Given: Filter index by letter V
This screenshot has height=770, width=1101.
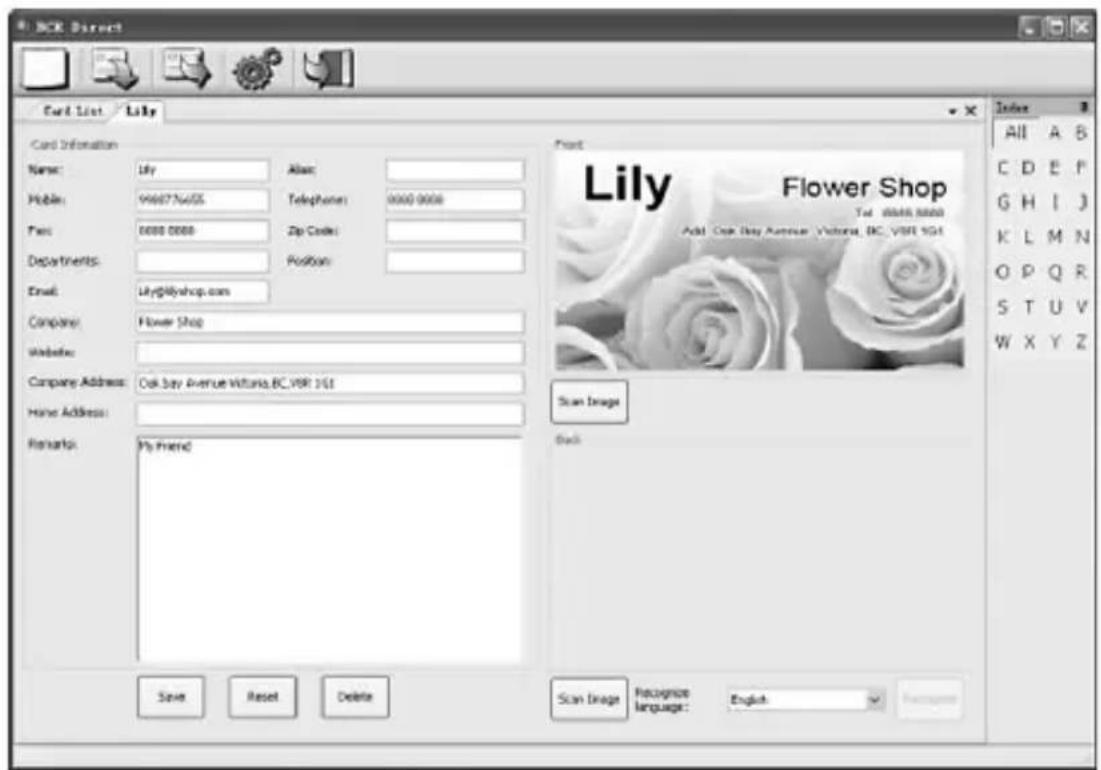Looking at the screenshot, I should pyautogui.click(x=1082, y=307).
